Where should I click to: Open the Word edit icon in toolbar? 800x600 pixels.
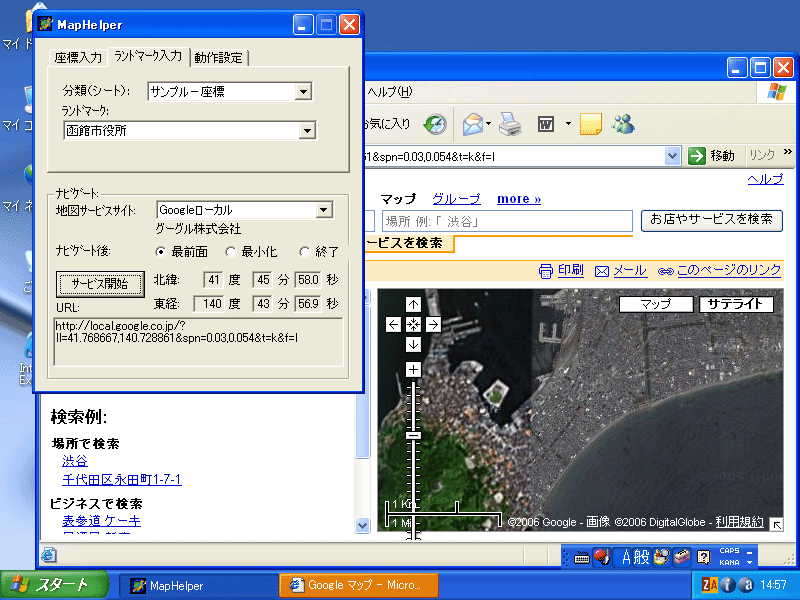(546, 124)
